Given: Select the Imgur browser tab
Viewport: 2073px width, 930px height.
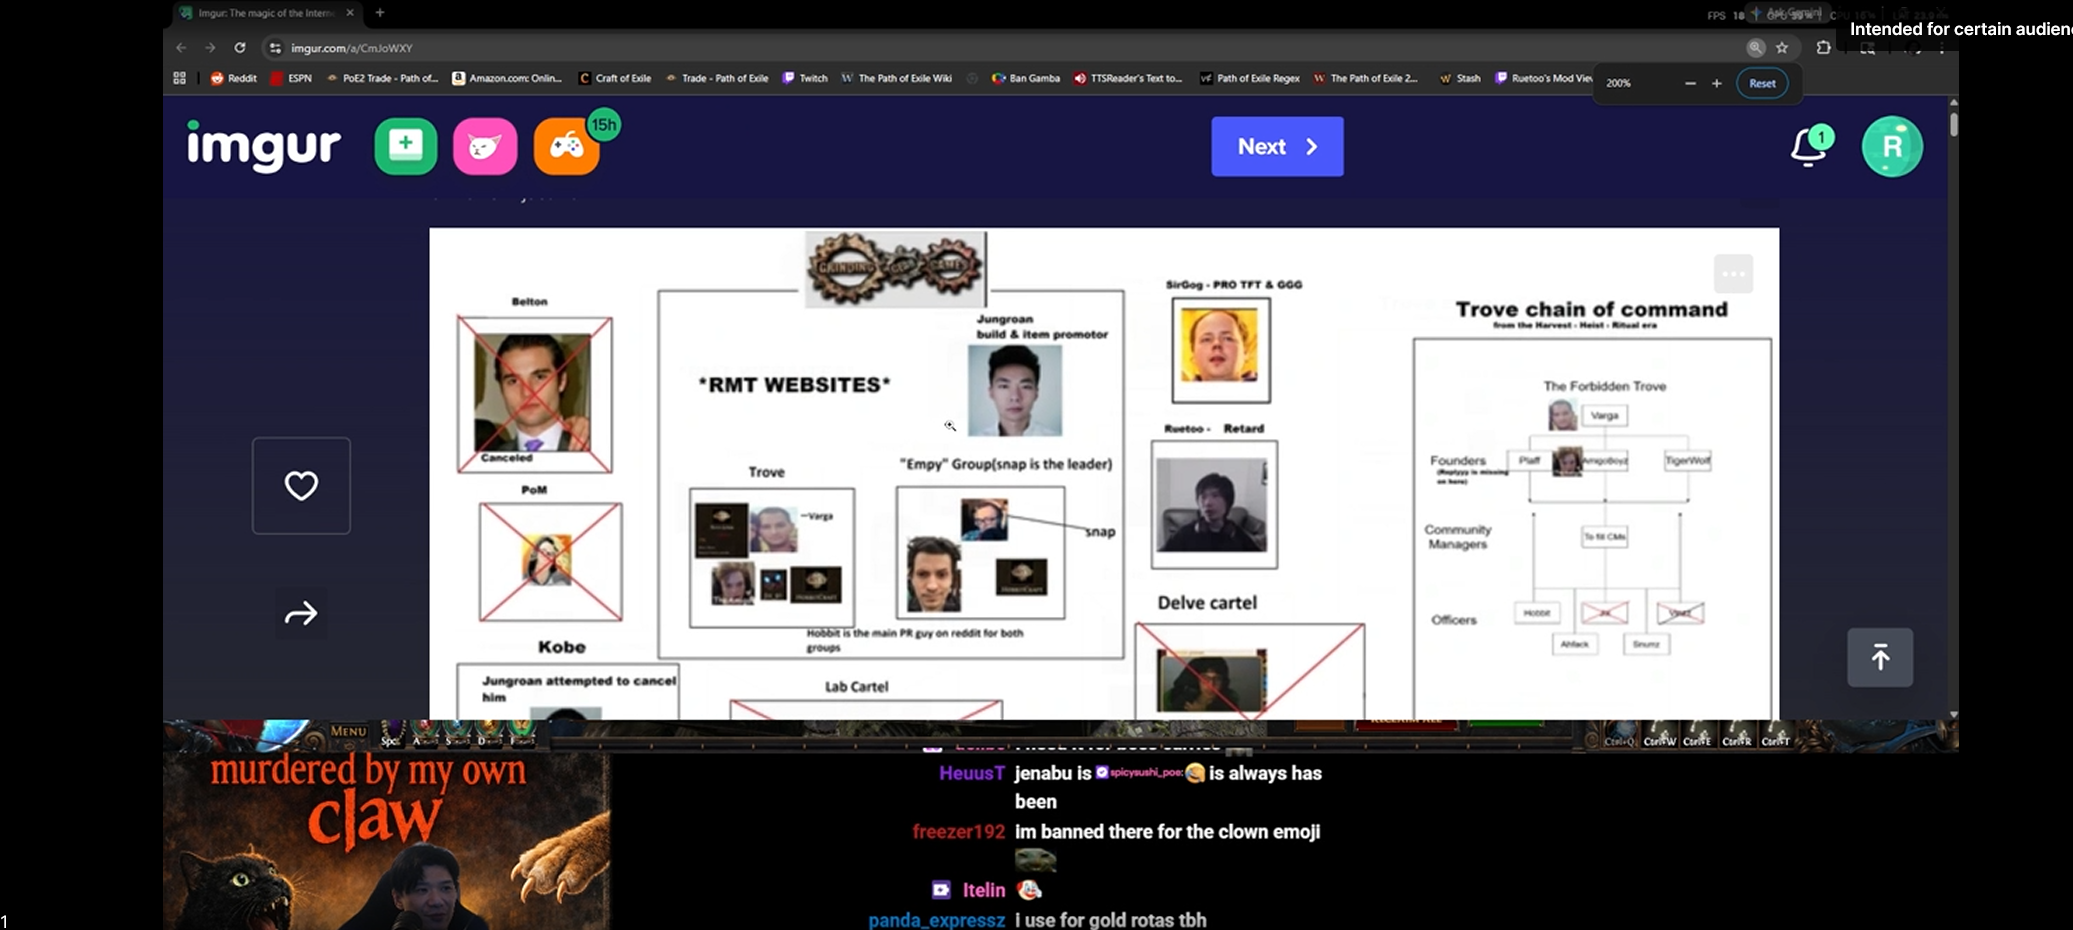Looking at the screenshot, I should coord(267,13).
